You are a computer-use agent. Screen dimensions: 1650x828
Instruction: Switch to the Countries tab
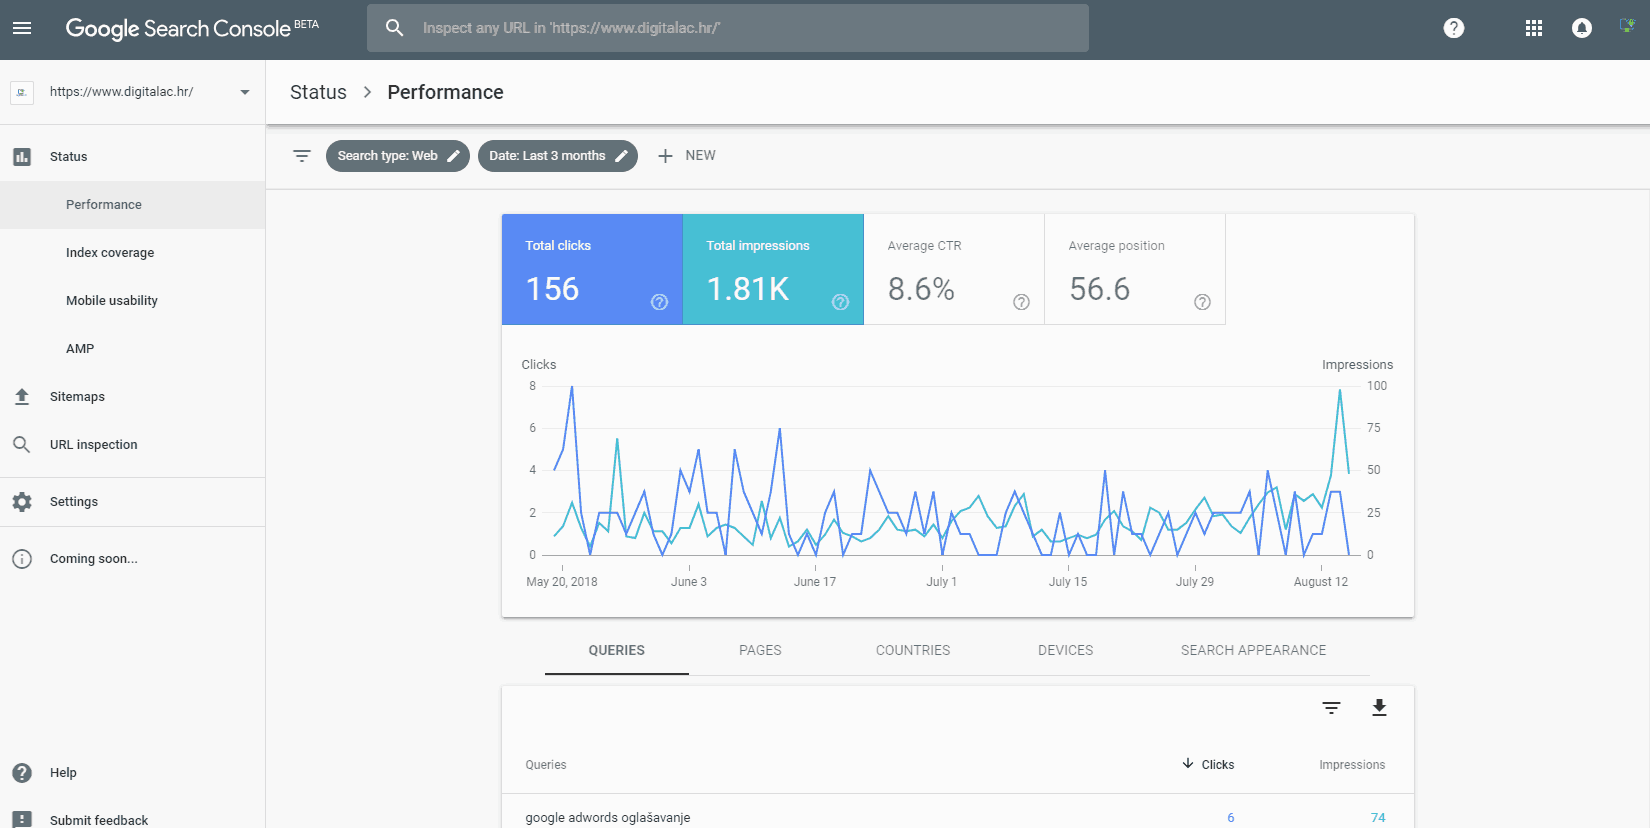[913, 650]
